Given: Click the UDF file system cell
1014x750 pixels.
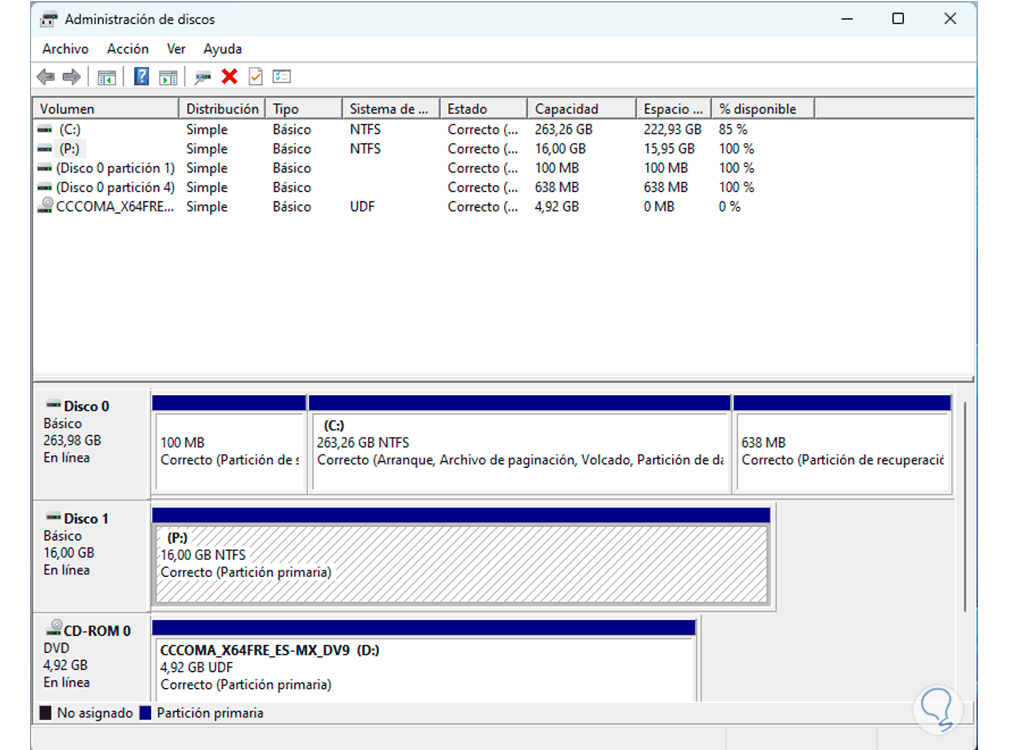Looking at the screenshot, I should coord(362,207).
